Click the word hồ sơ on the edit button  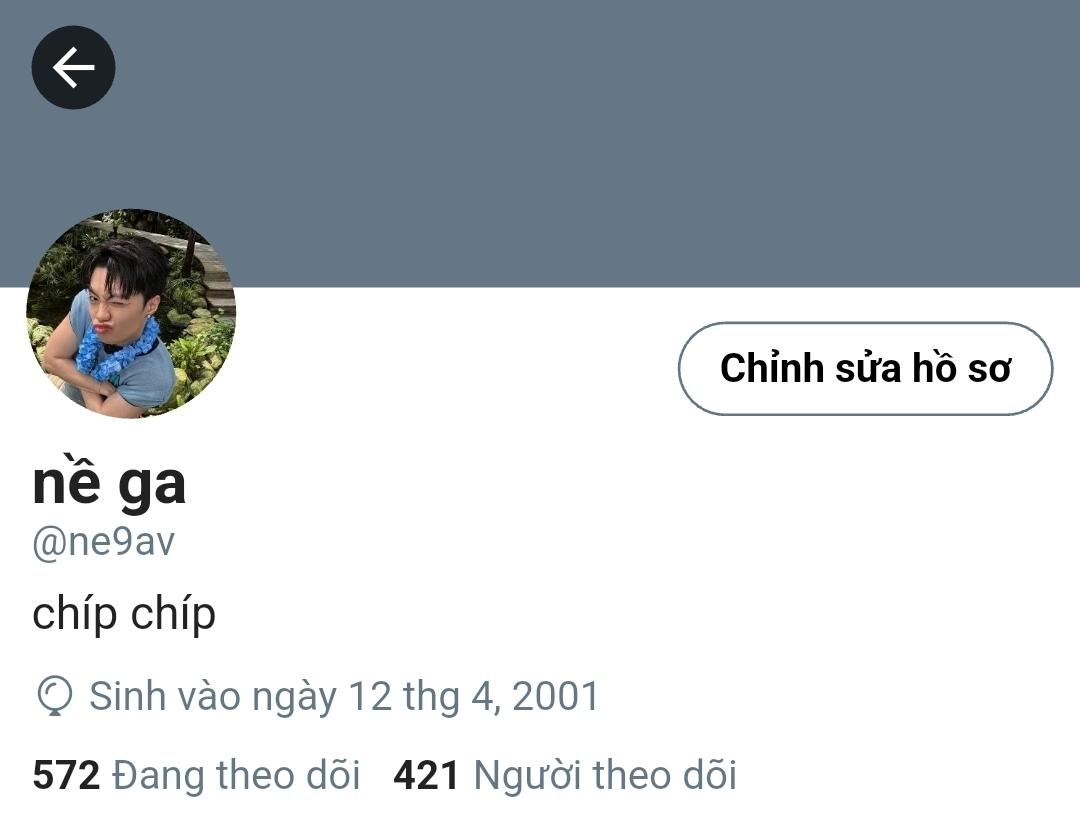(x=962, y=367)
